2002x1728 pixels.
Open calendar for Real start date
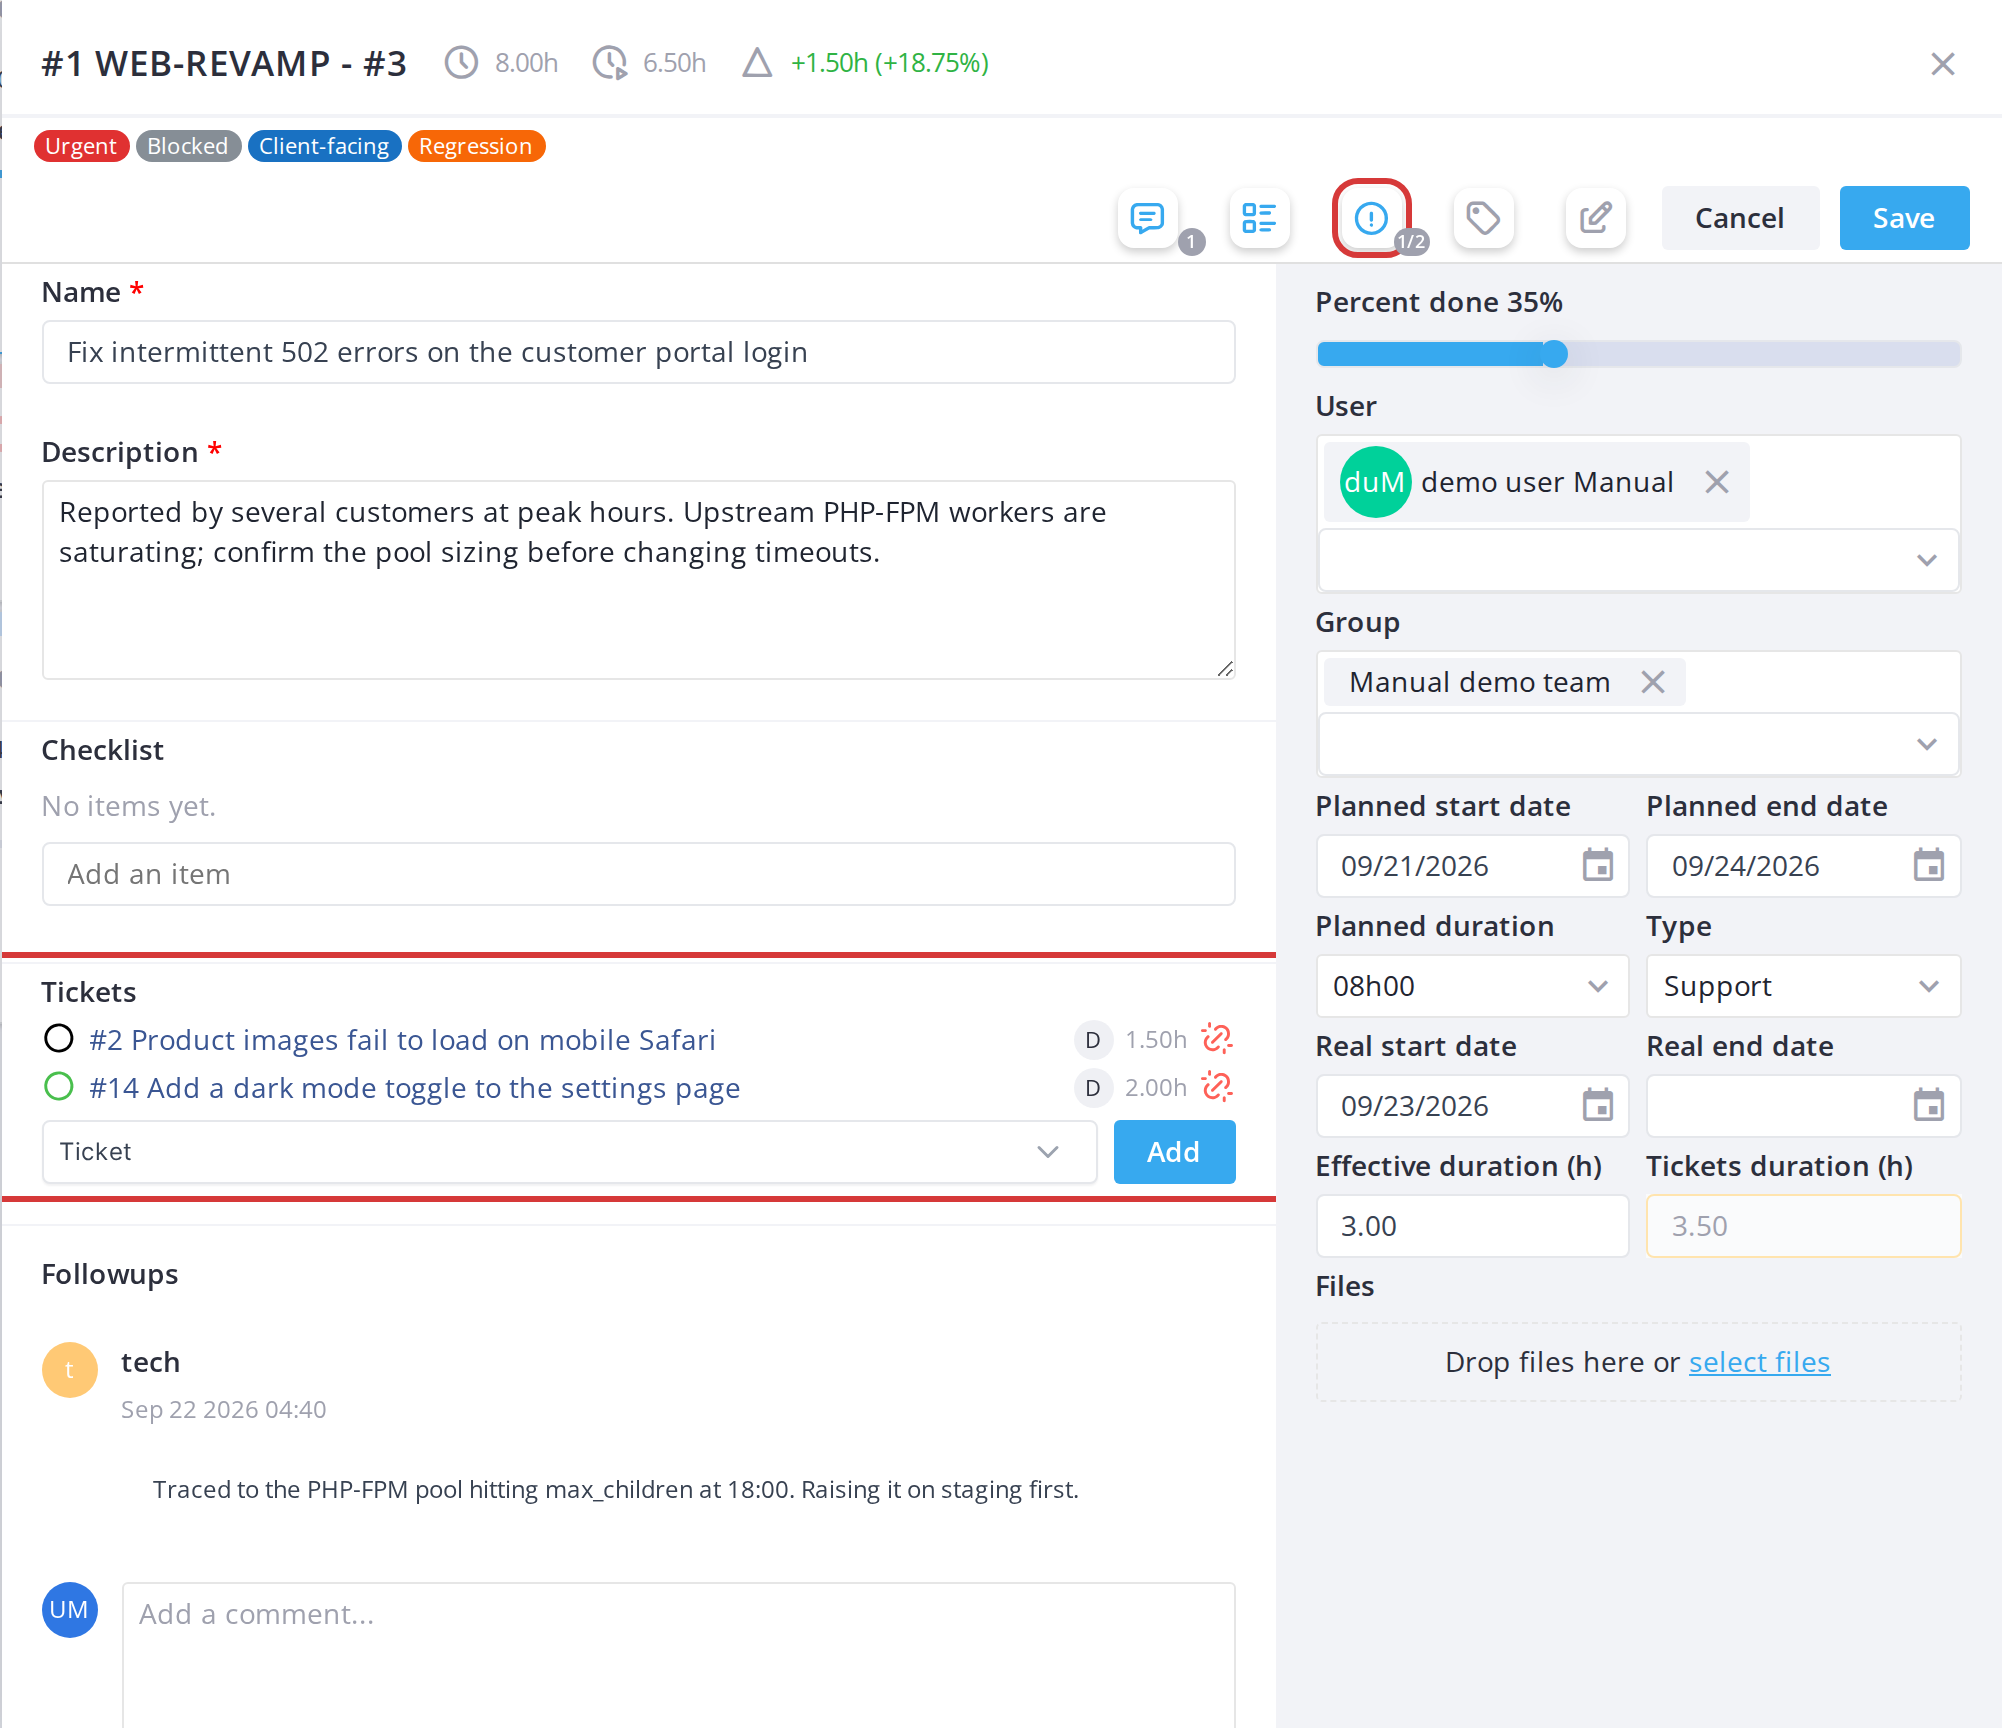point(1598,1105)
